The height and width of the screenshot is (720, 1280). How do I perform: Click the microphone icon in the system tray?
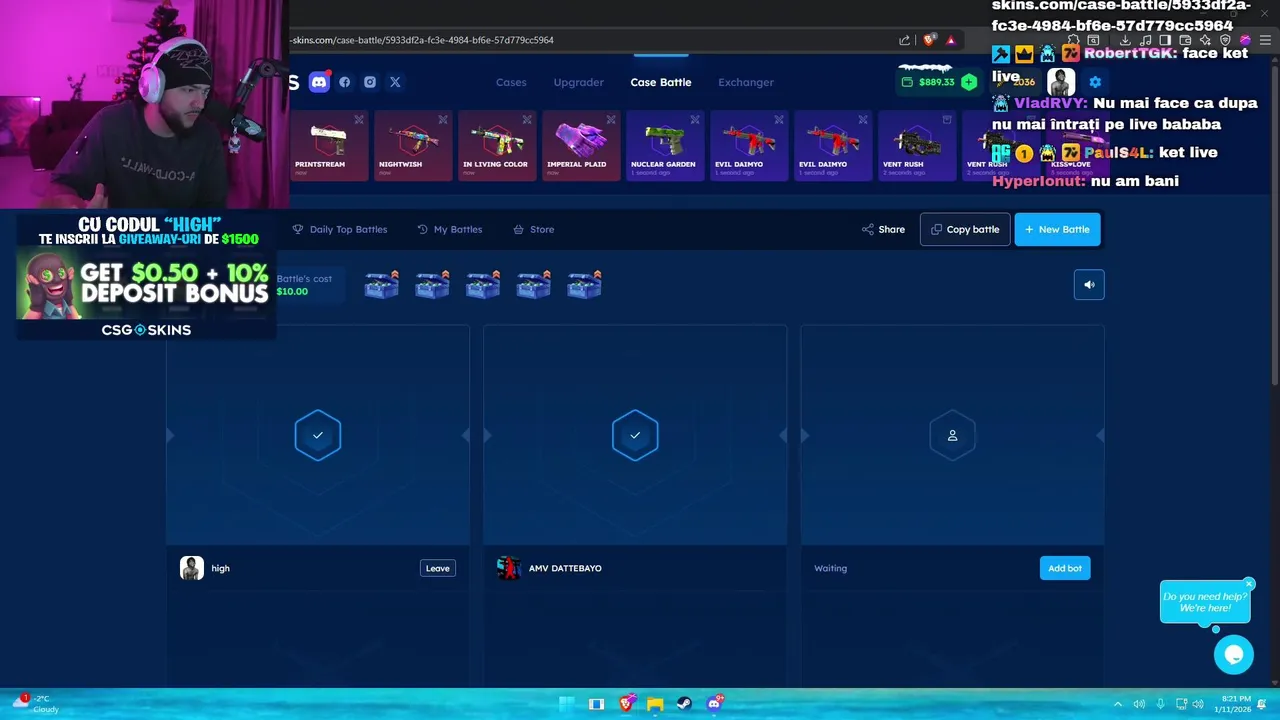1160,704
